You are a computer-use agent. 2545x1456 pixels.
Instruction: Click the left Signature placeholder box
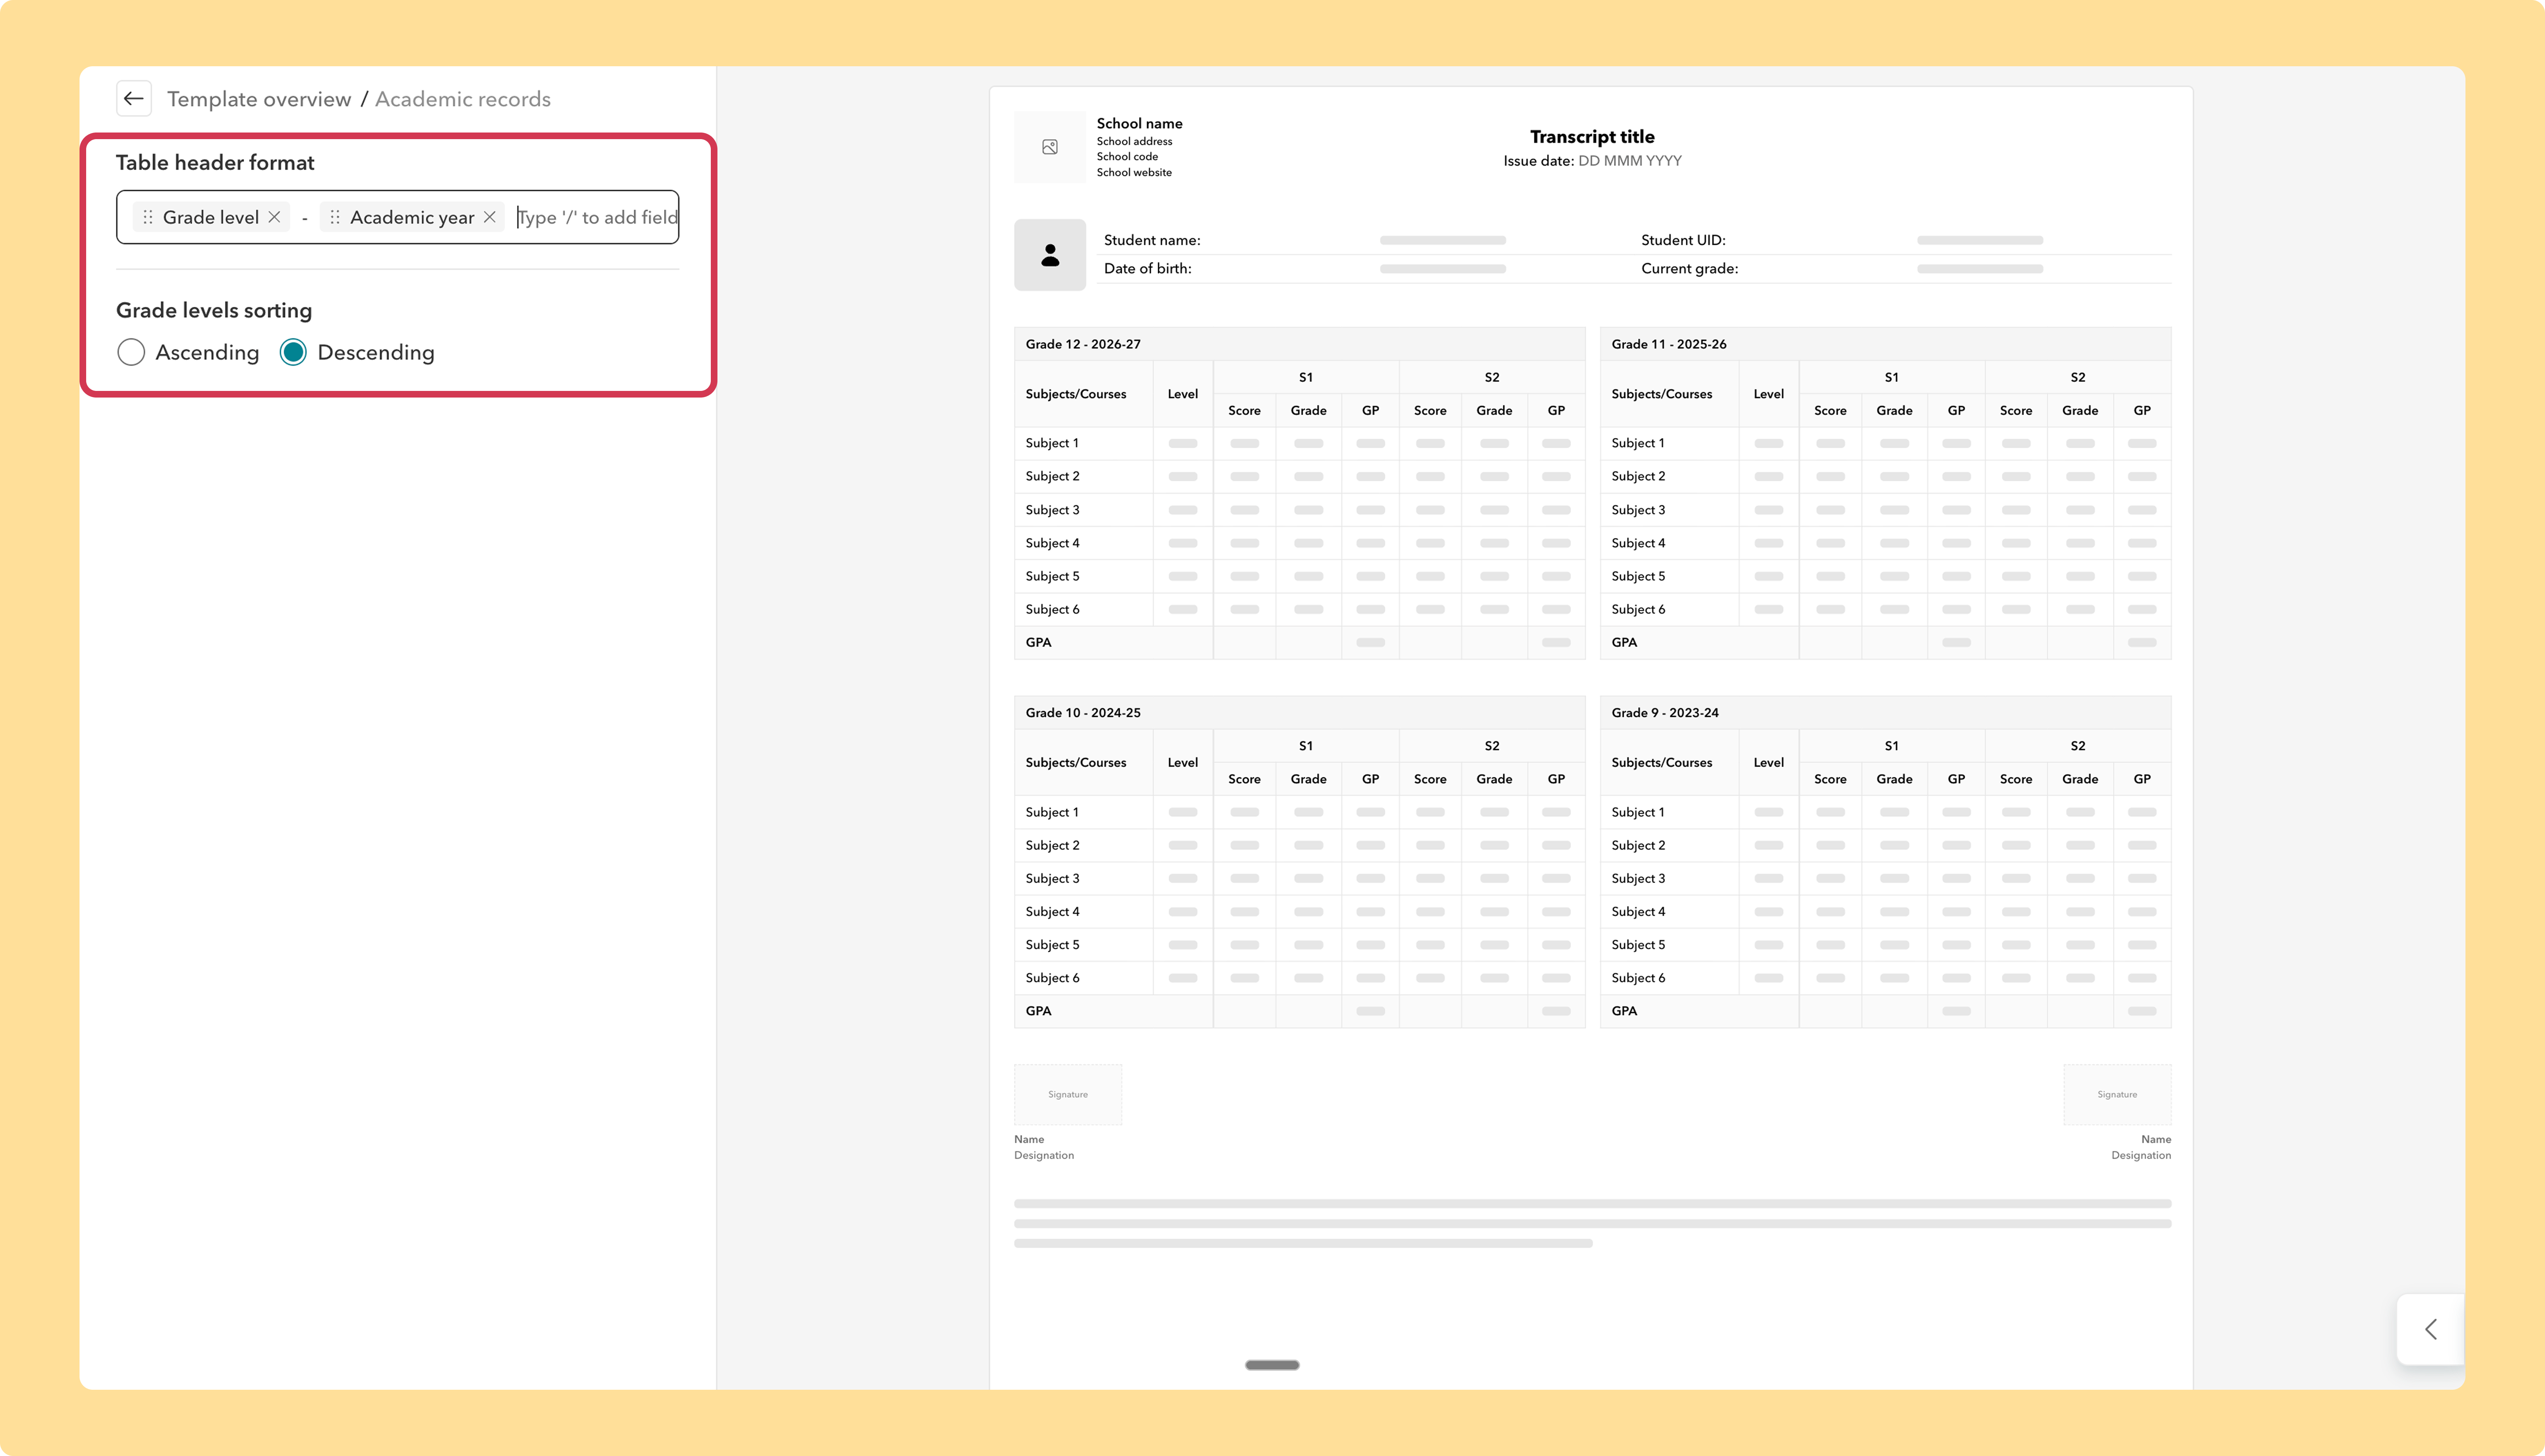pos(1068,1095)
